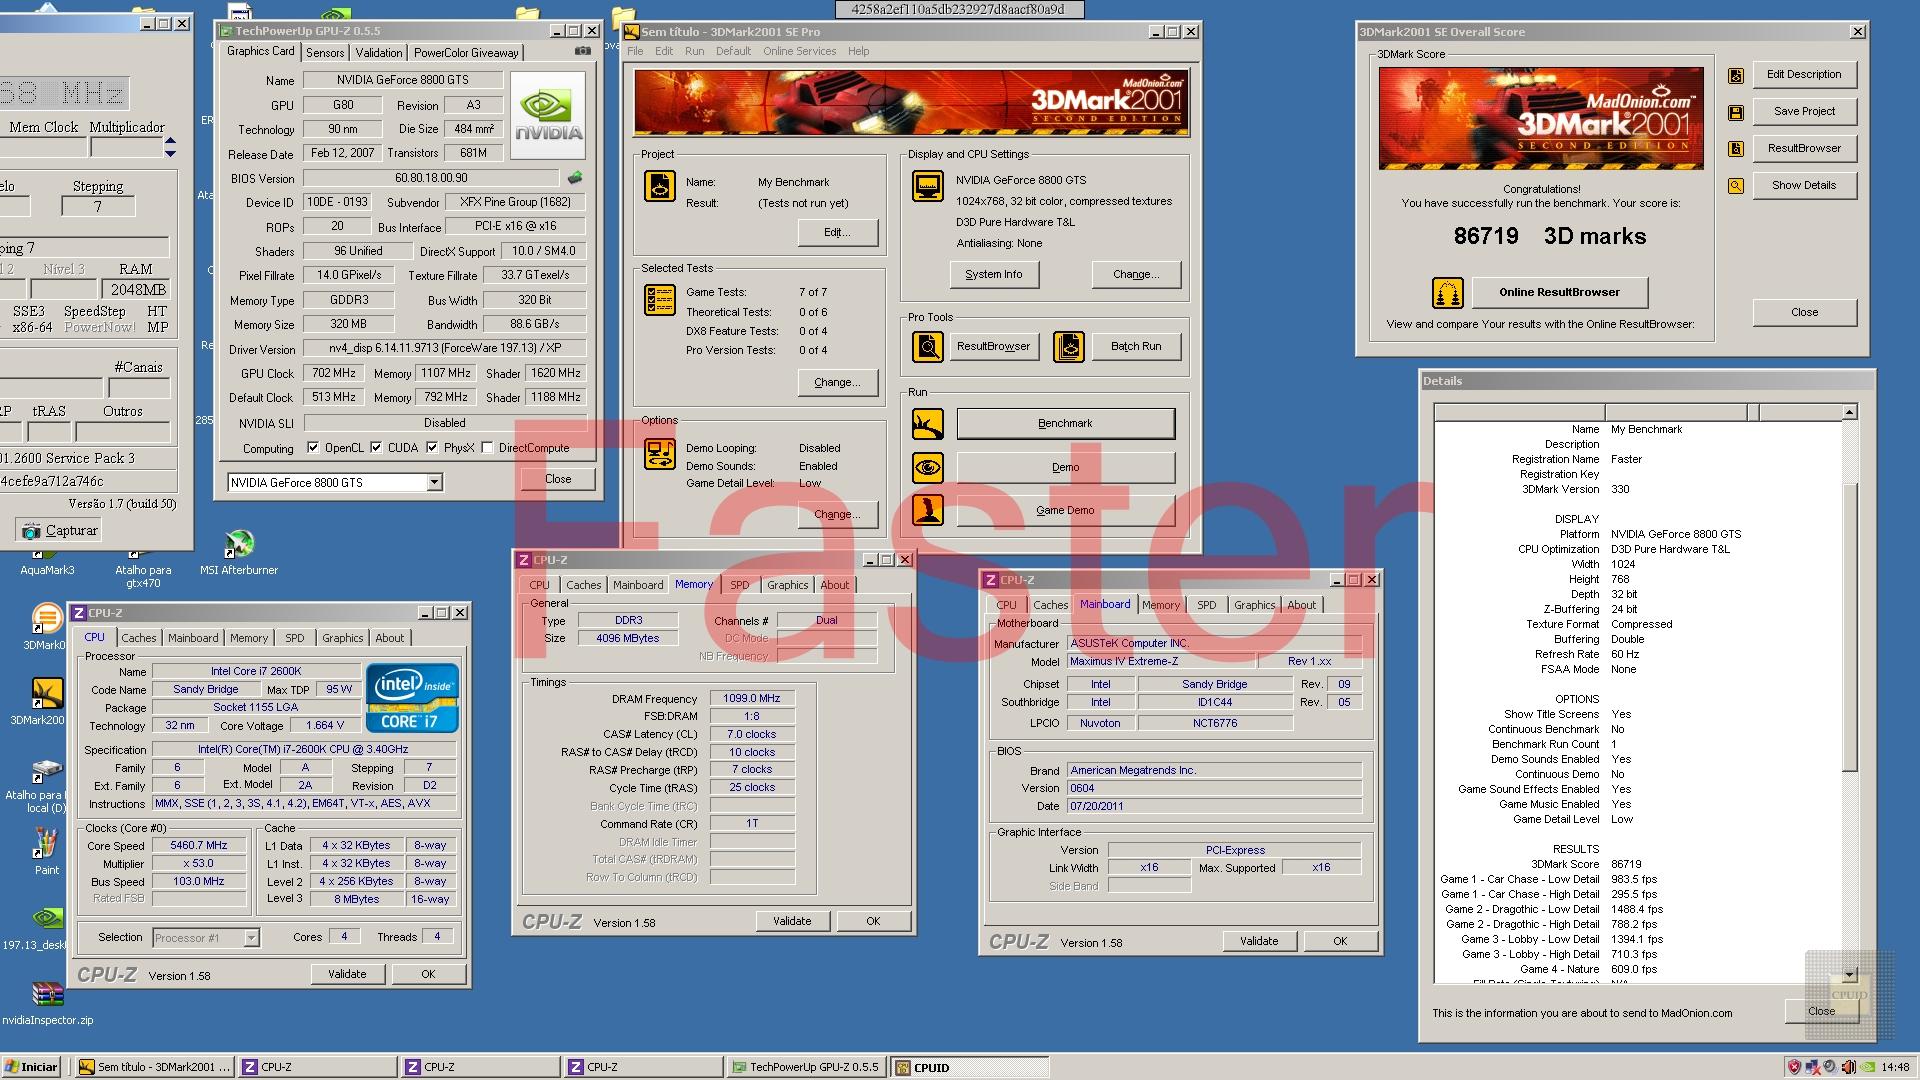Image resolution: width=1920 pixels, height=1080 pixels.
Task: Switch to the Sensors tab in GPU-Z
Action: pos(325,52)
